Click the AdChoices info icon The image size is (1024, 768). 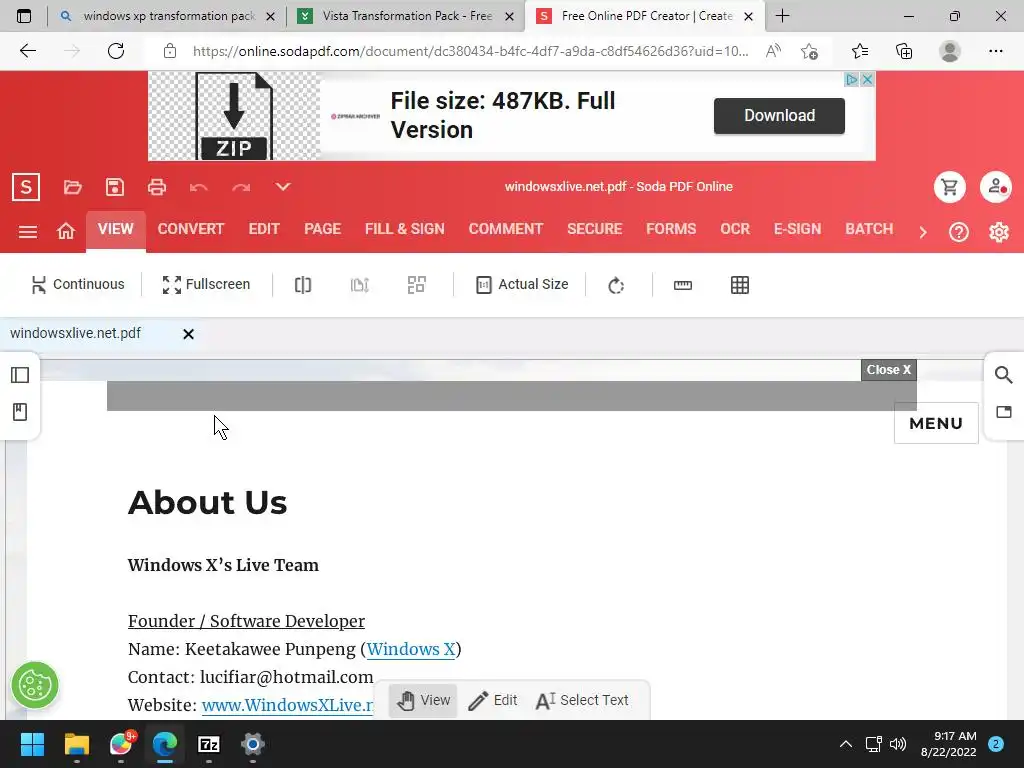pos(852,80)
